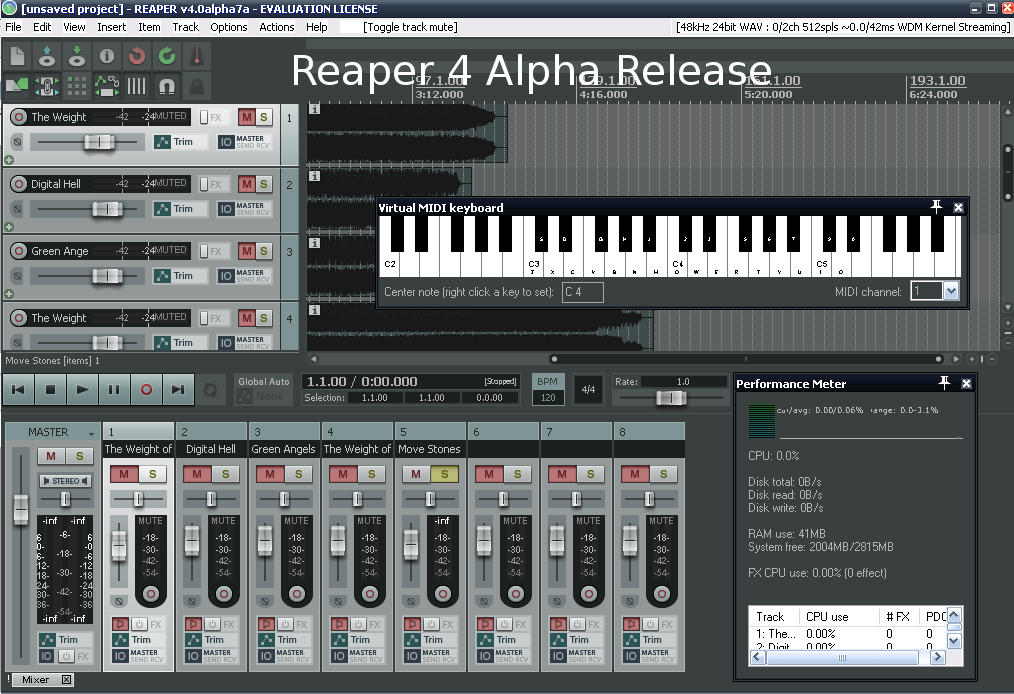The width and height of the screenshot is (1014, 694).
Task: Open the Track menu
Action: coord(186,27)
